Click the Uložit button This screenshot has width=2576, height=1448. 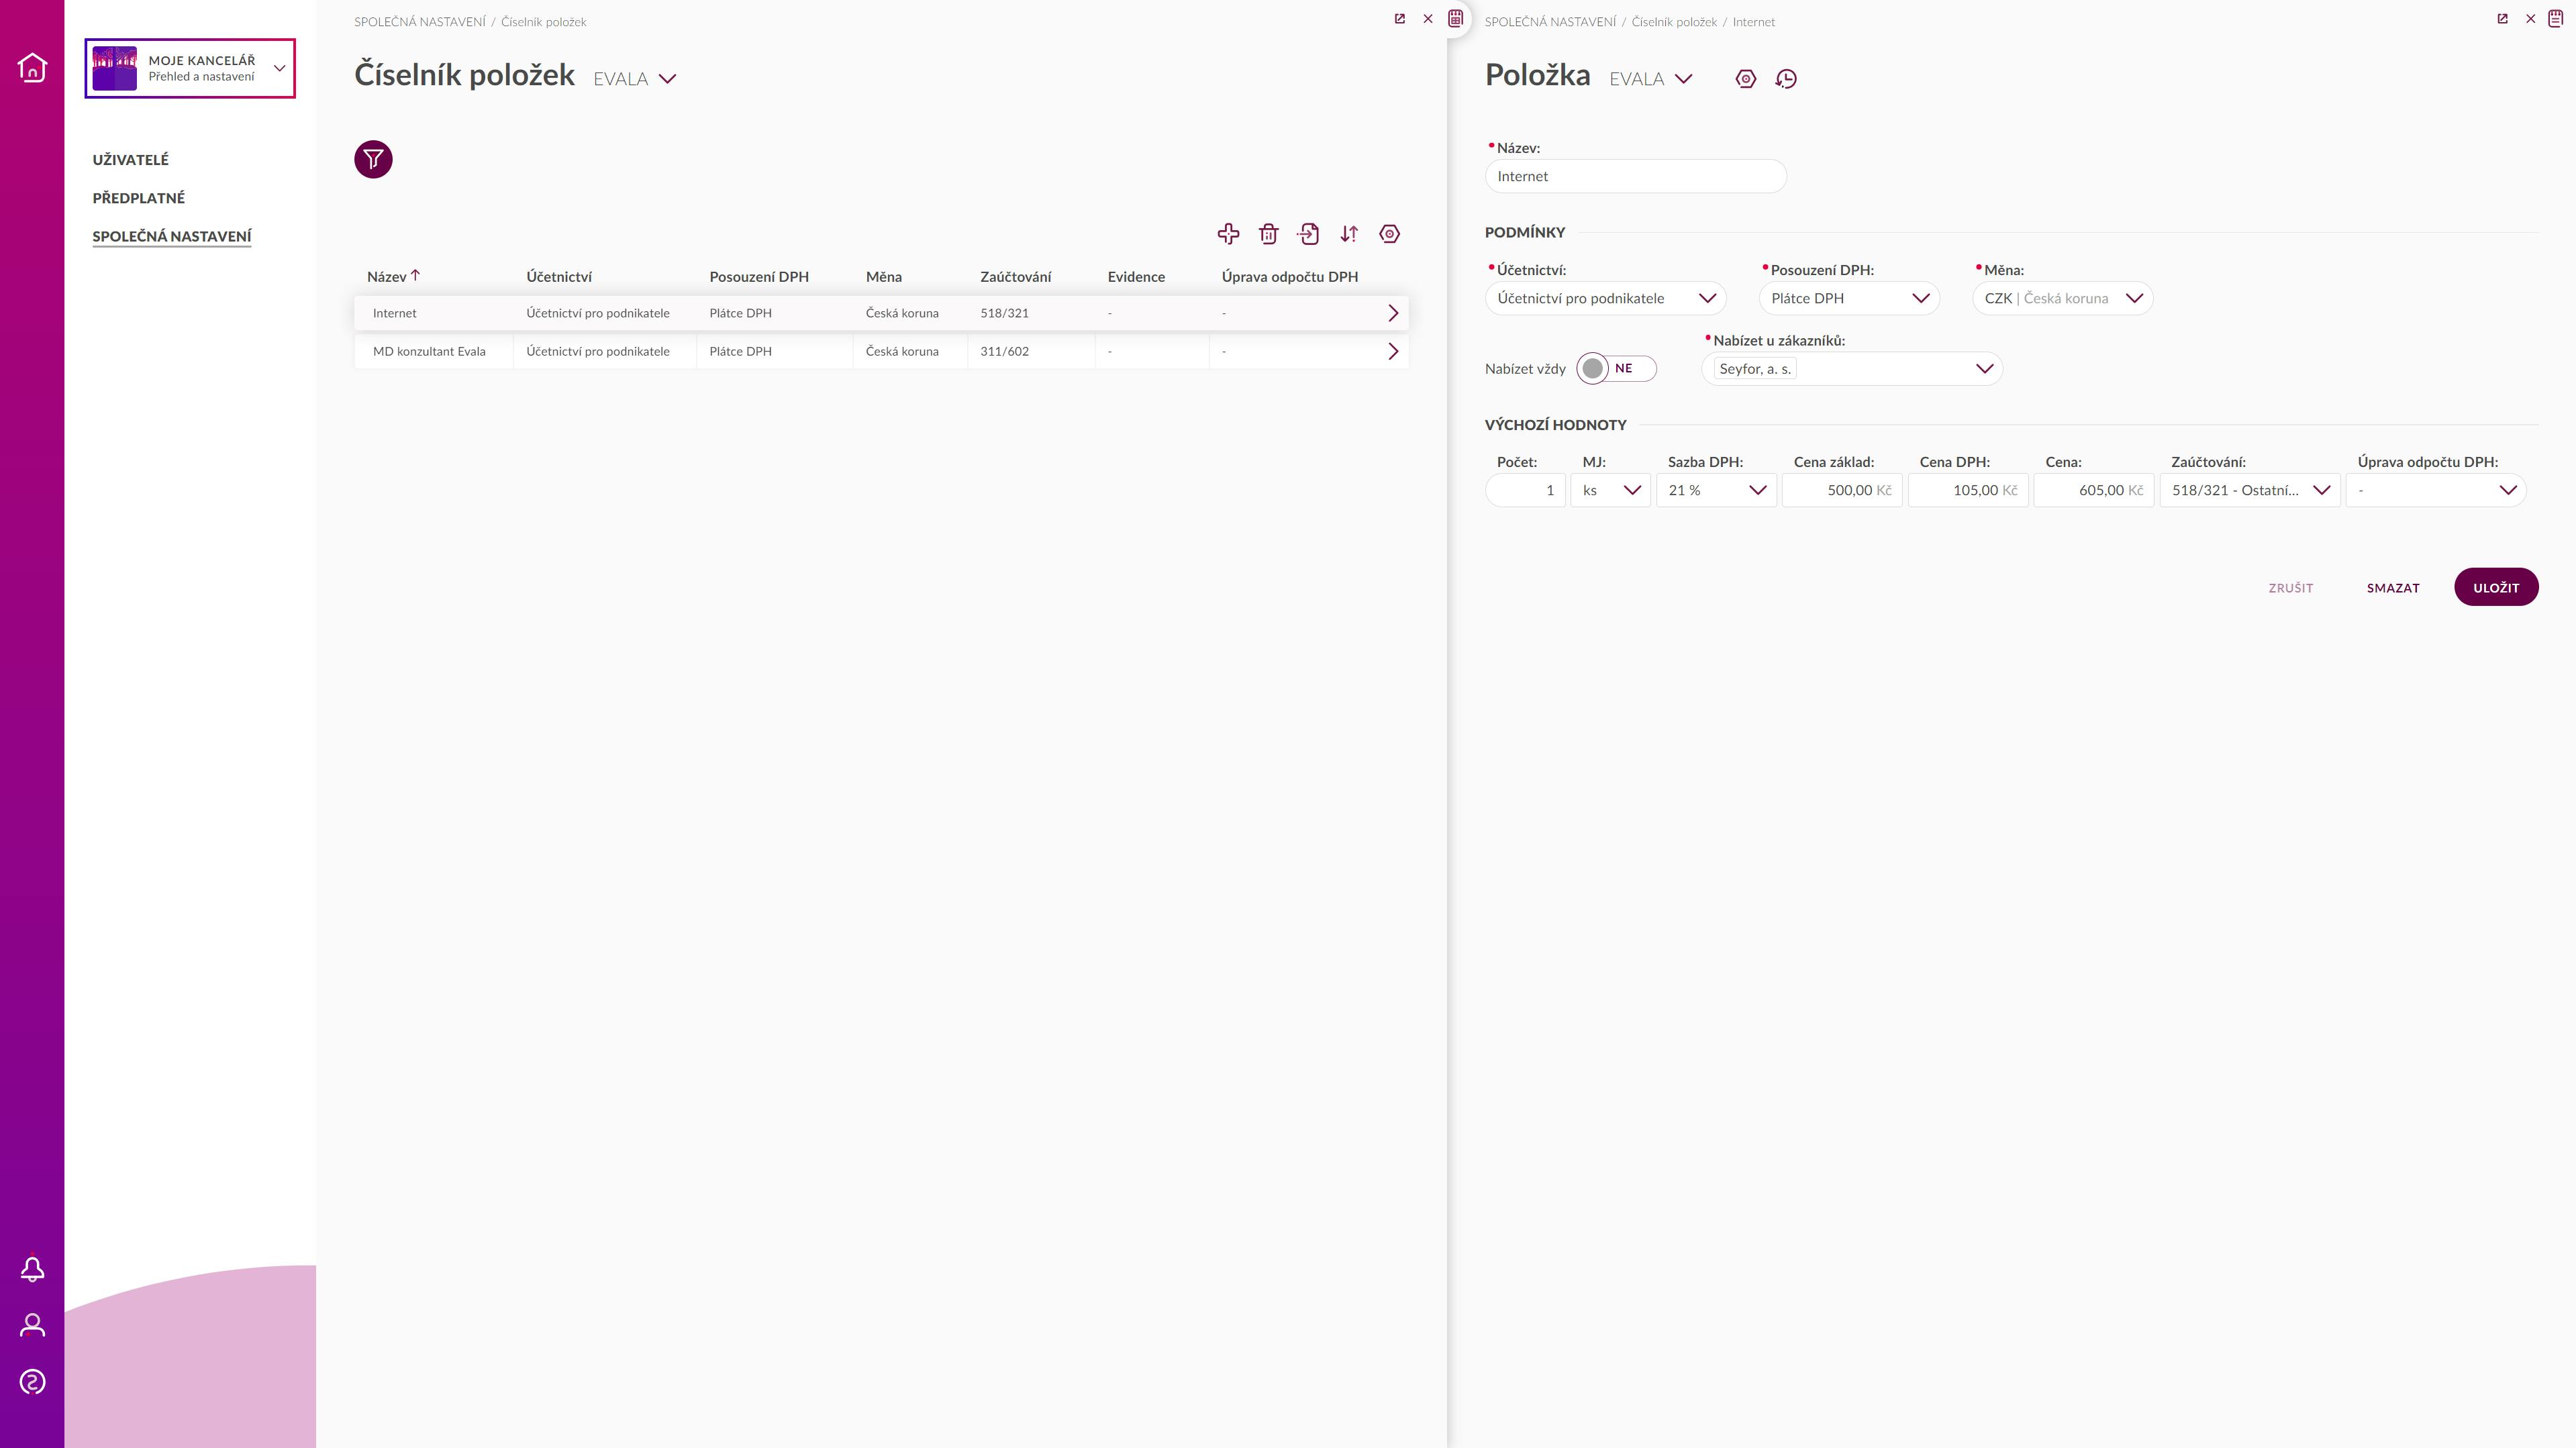(x=2496, y=587)
